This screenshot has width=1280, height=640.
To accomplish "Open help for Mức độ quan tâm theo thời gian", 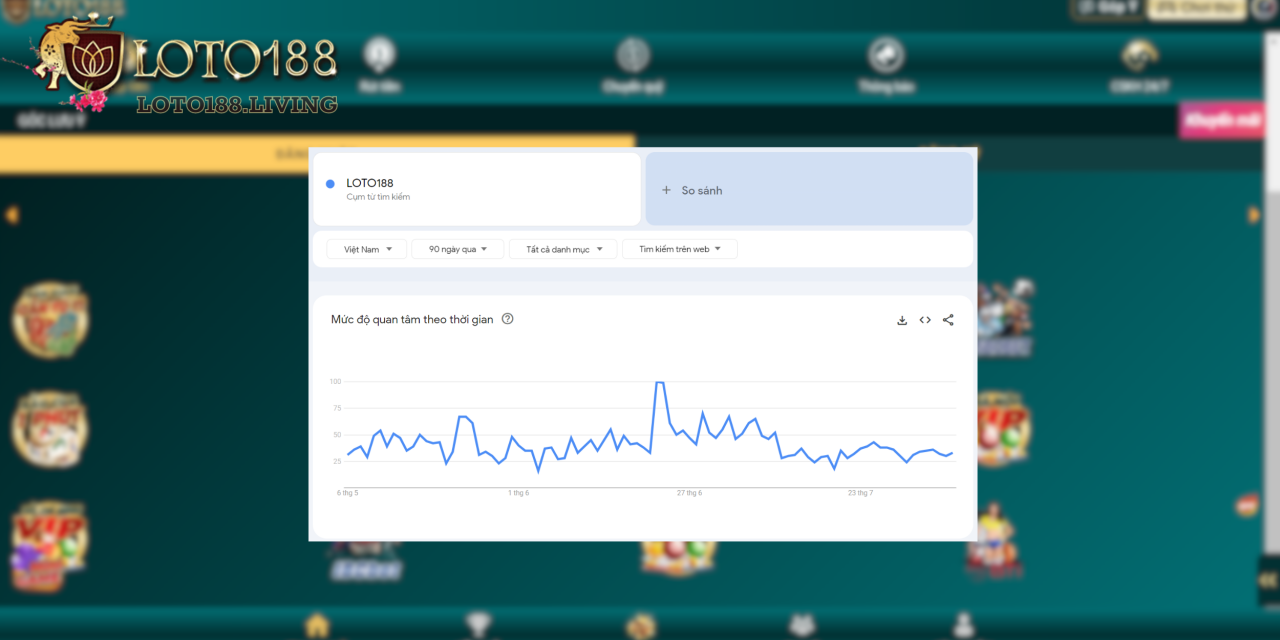I will [507, 319].
